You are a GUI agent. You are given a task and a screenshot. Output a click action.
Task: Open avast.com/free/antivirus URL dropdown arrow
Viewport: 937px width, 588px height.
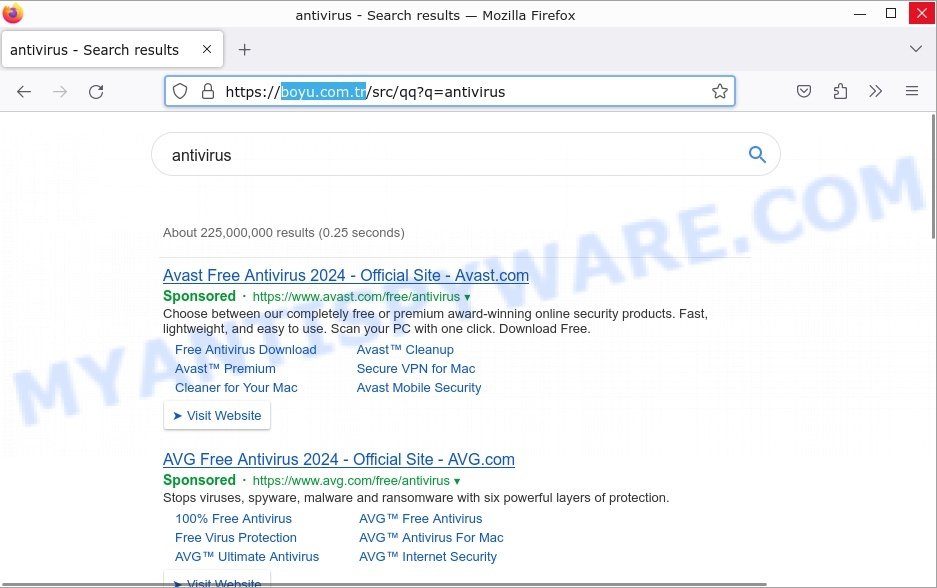[467, 297]
